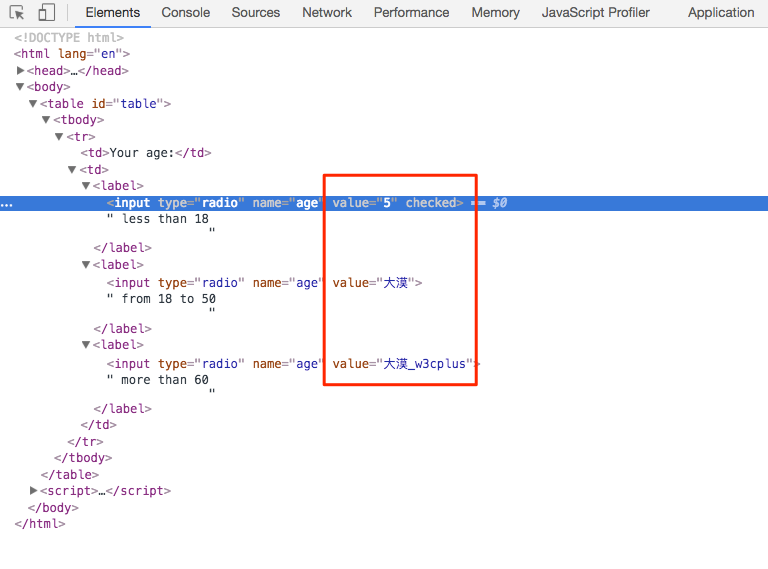
Task: Select the closing /table tag
Action: (x=70, y=475)
